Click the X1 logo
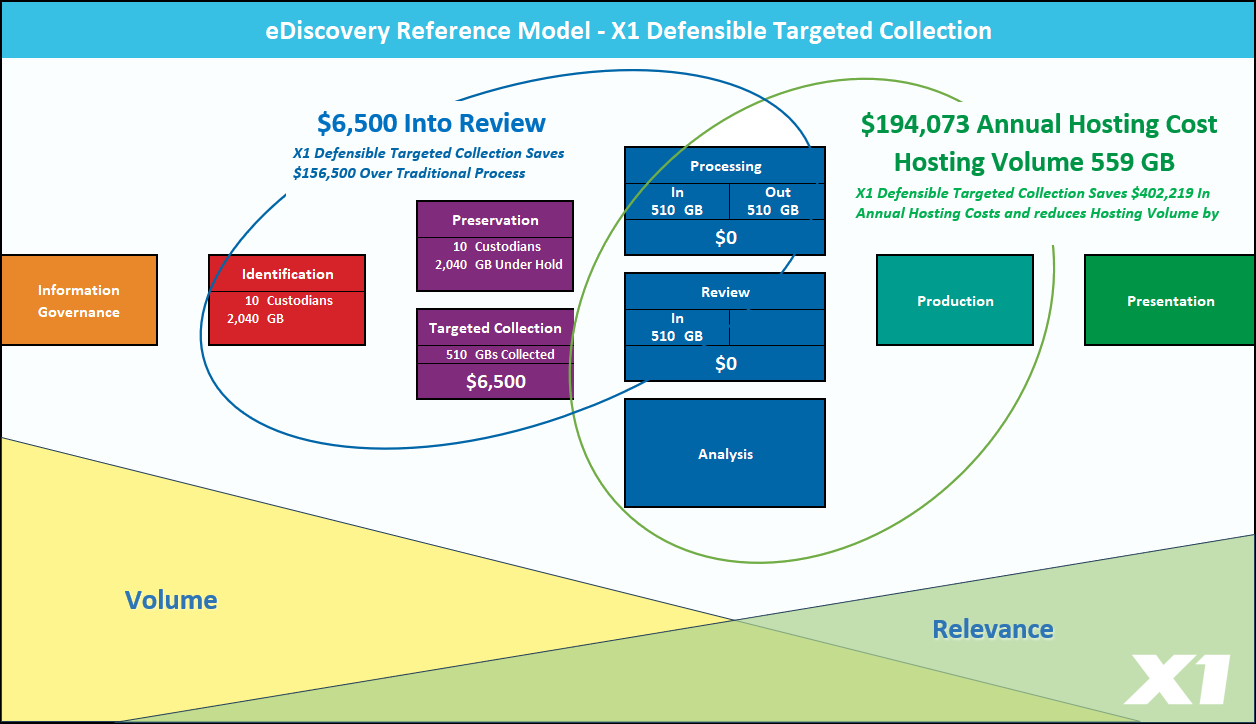The height and width of the screenshot is (724, 1256). tap(1177, 680)
